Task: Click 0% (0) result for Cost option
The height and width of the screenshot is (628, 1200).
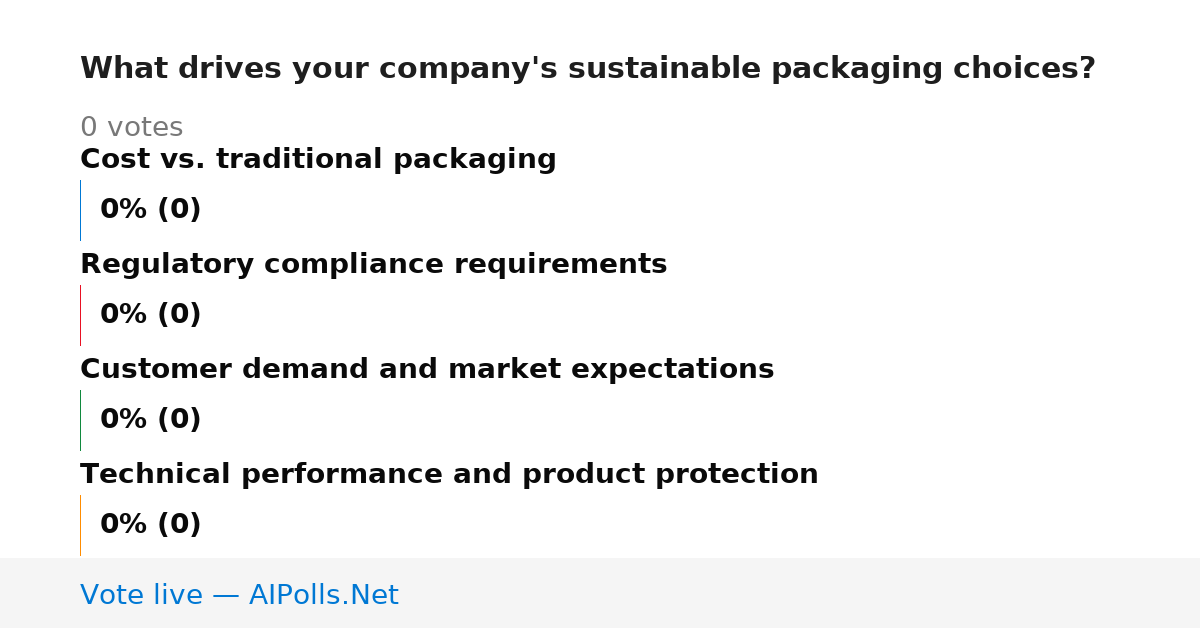Action: click(150, 210)
